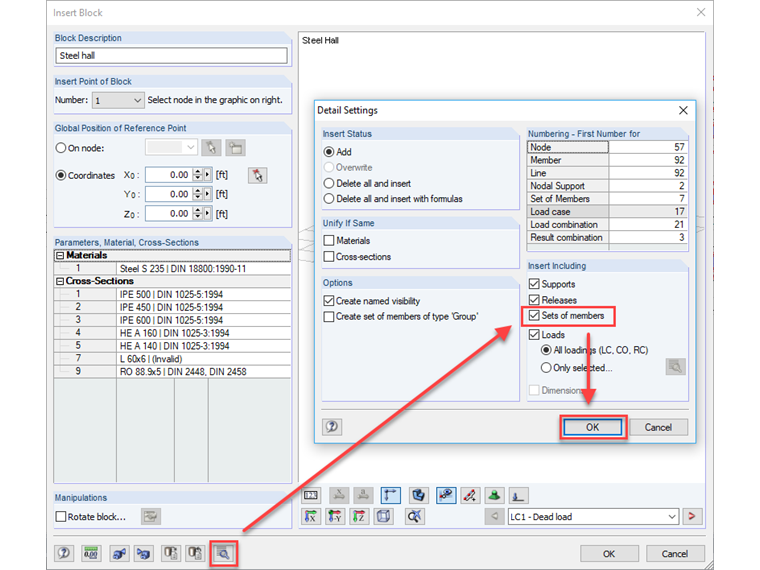Screen dimensions: 760x570
Task: Toggle the load display icon
Action: (x=518, y=495)
